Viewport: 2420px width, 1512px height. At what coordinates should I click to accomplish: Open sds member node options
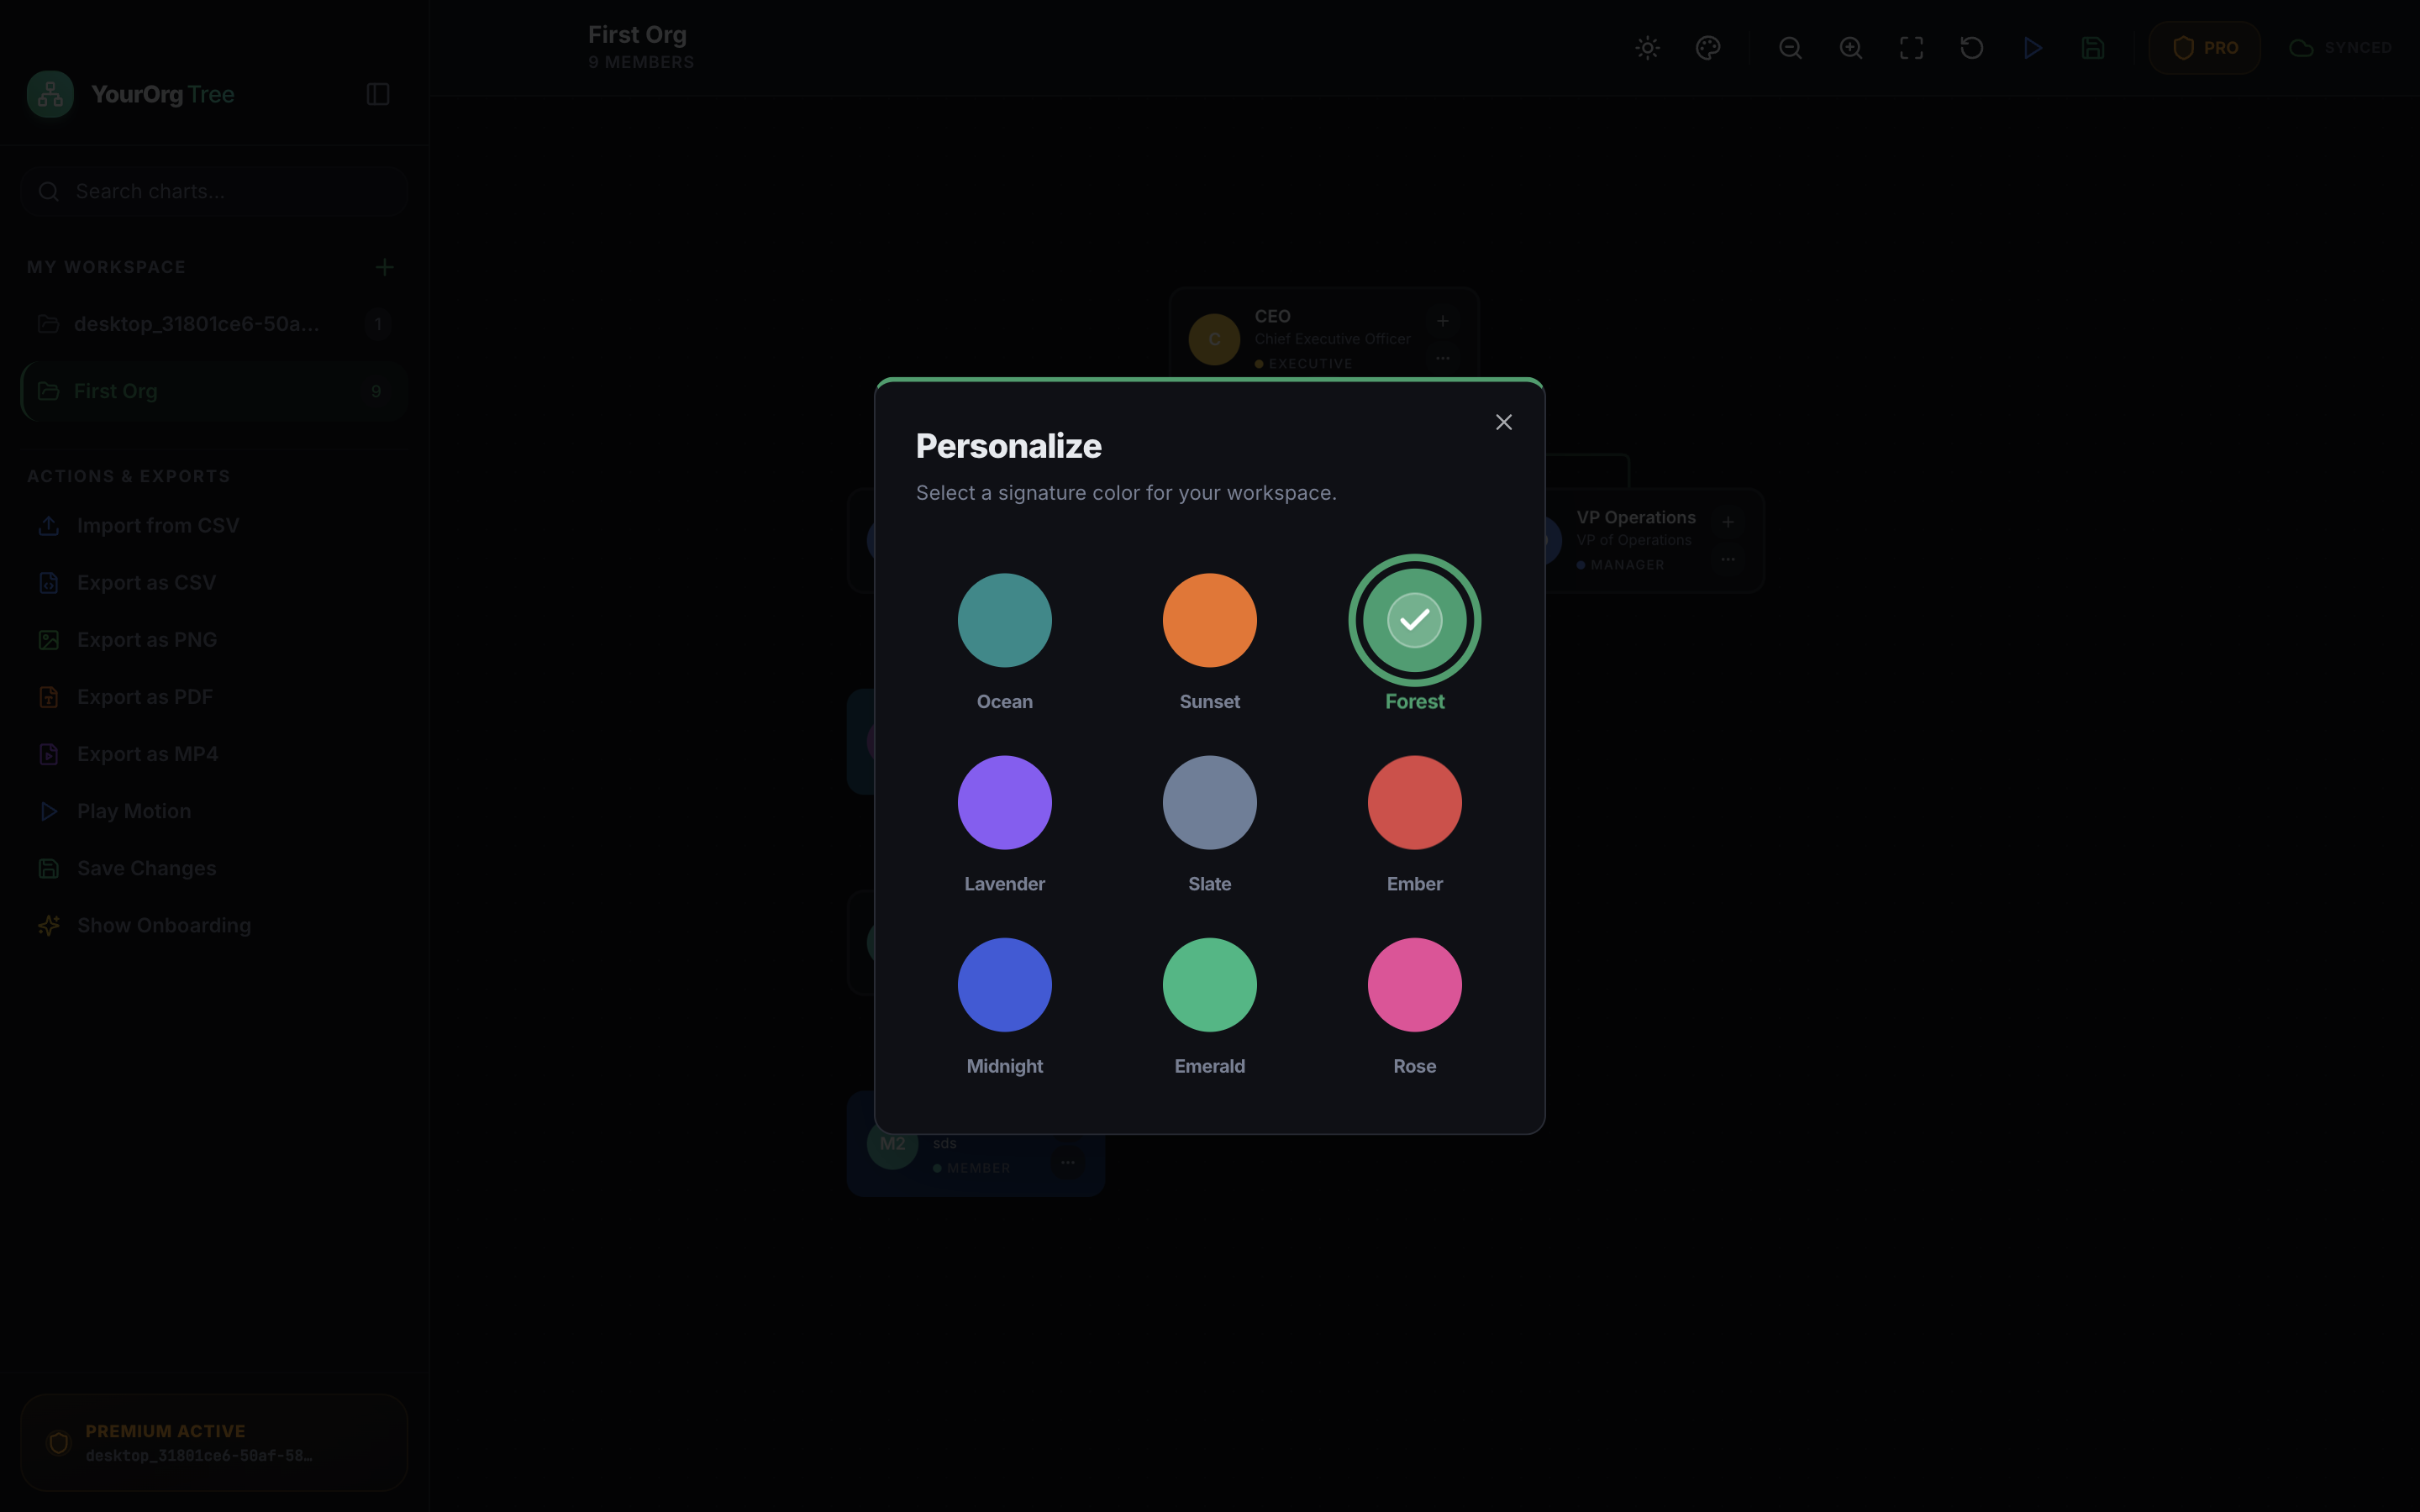[1068, 1162]
